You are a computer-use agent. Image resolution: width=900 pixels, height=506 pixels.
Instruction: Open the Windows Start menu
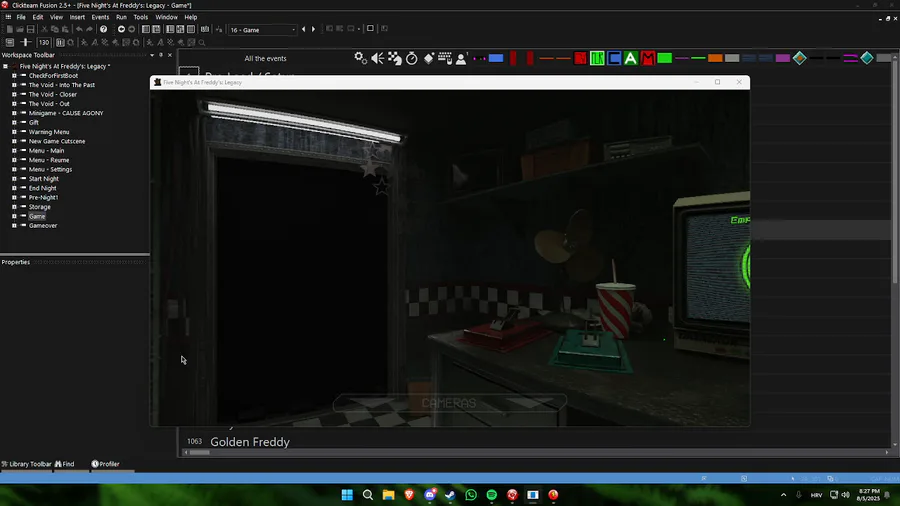347,495
